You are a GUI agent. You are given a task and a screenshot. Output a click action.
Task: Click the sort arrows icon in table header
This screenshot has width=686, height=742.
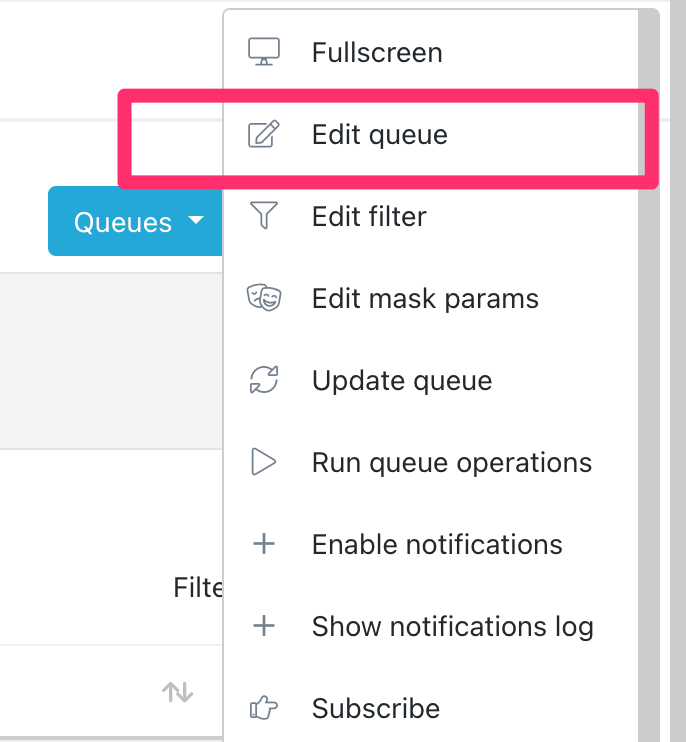(178, 691)
